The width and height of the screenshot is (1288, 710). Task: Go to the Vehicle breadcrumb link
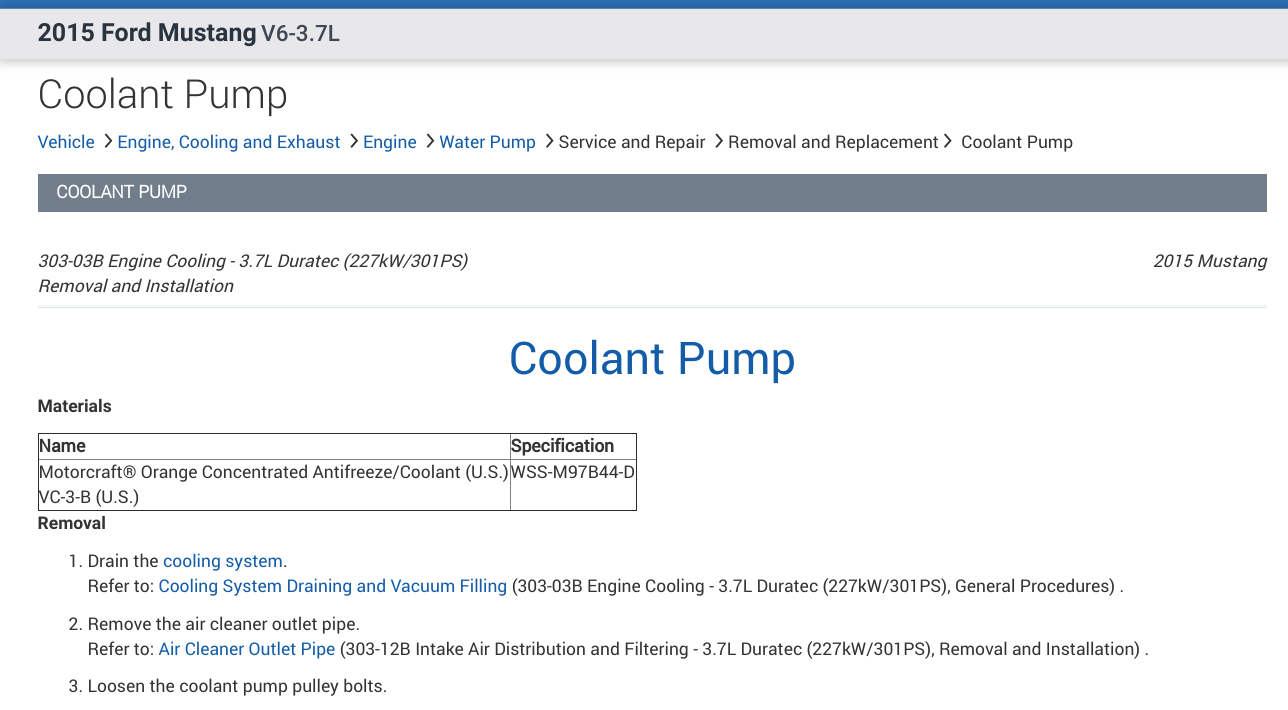click(66, 142)
